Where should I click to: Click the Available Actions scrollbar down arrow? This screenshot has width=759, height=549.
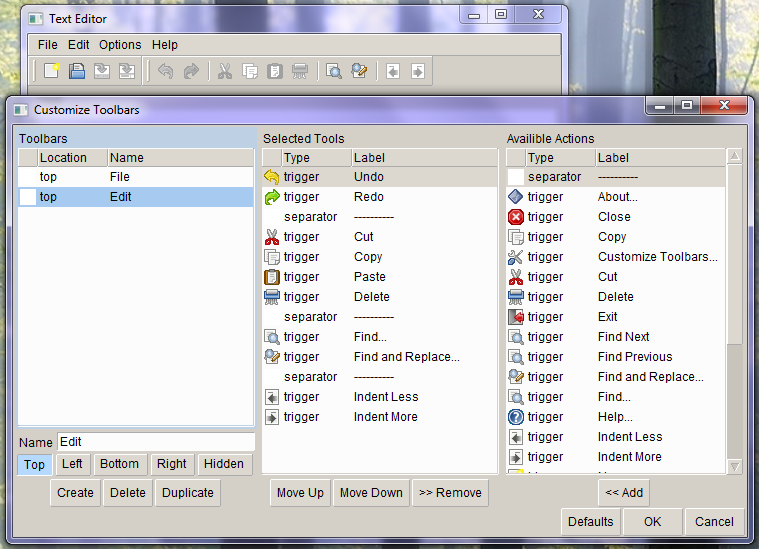[734, 467]
